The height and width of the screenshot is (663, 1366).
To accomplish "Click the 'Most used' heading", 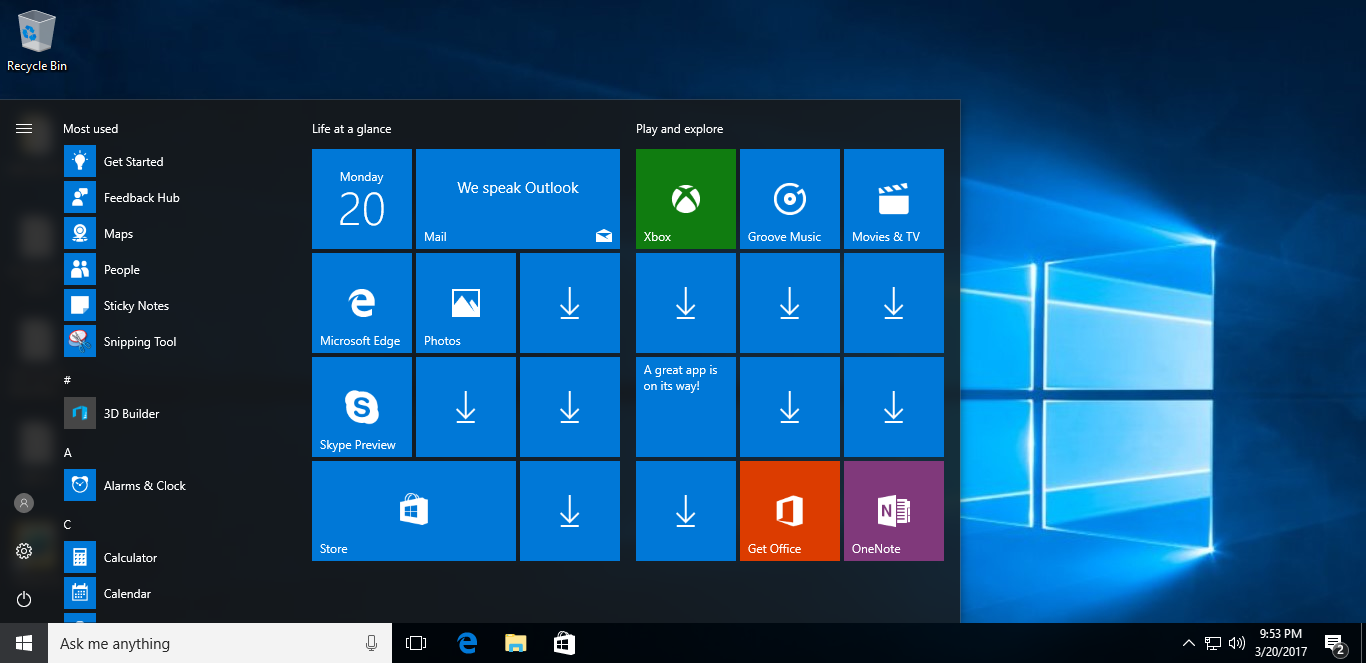I will coord(91,129).
